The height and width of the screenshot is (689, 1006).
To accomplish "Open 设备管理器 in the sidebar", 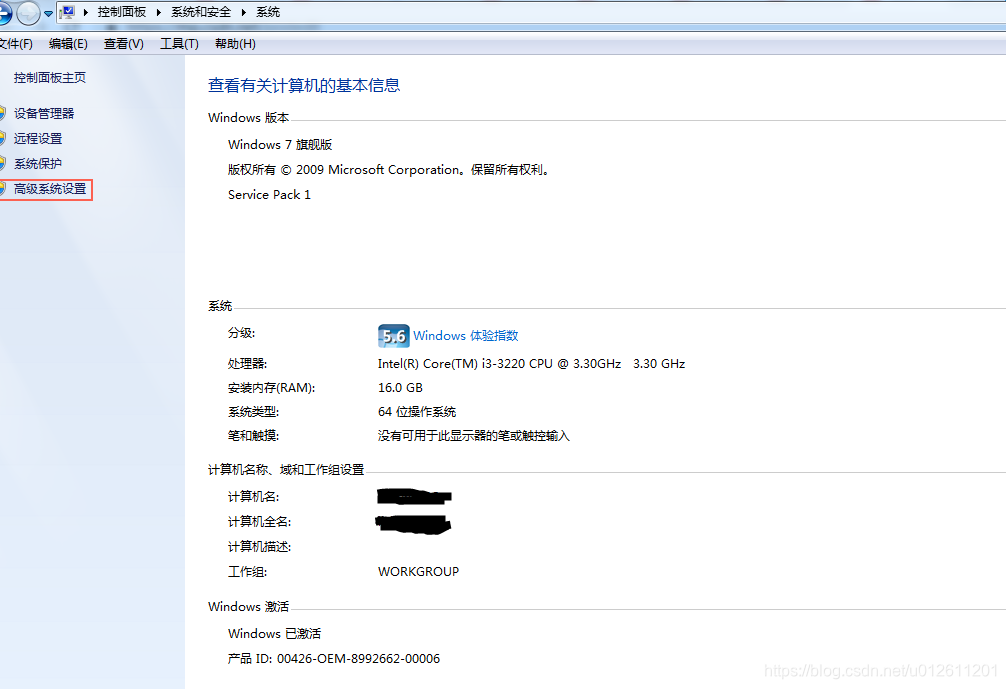I will 44,114.
